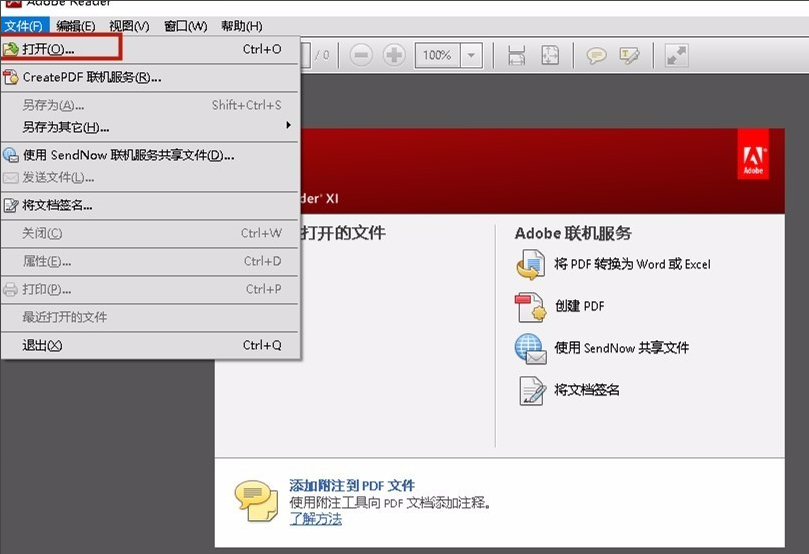Add a sticky note comment
The height and width of the screenshot is (554, 809).
[597, 55]
